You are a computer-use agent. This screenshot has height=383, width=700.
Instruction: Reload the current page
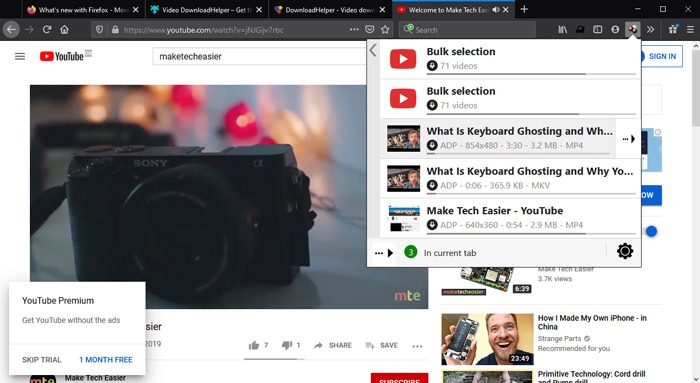pyautogui.click(x=47, y=30)
